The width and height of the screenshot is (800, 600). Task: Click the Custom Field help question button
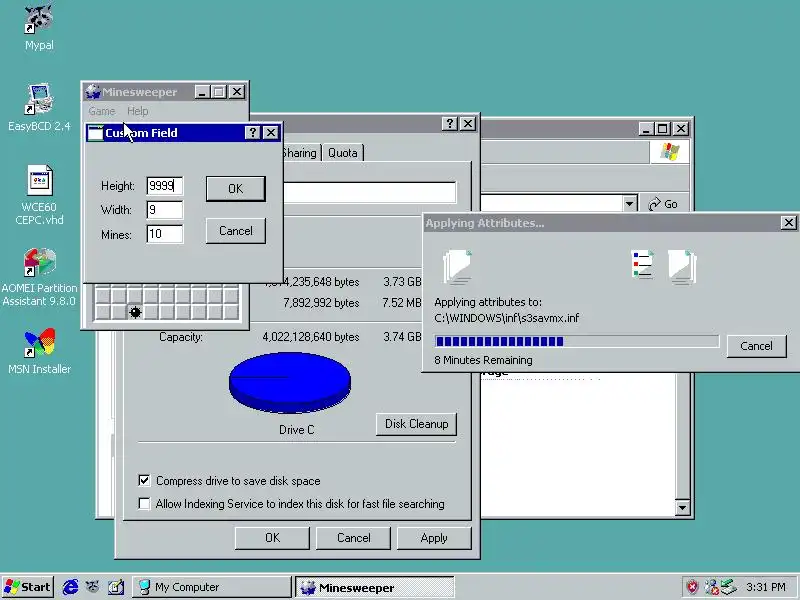253,133
